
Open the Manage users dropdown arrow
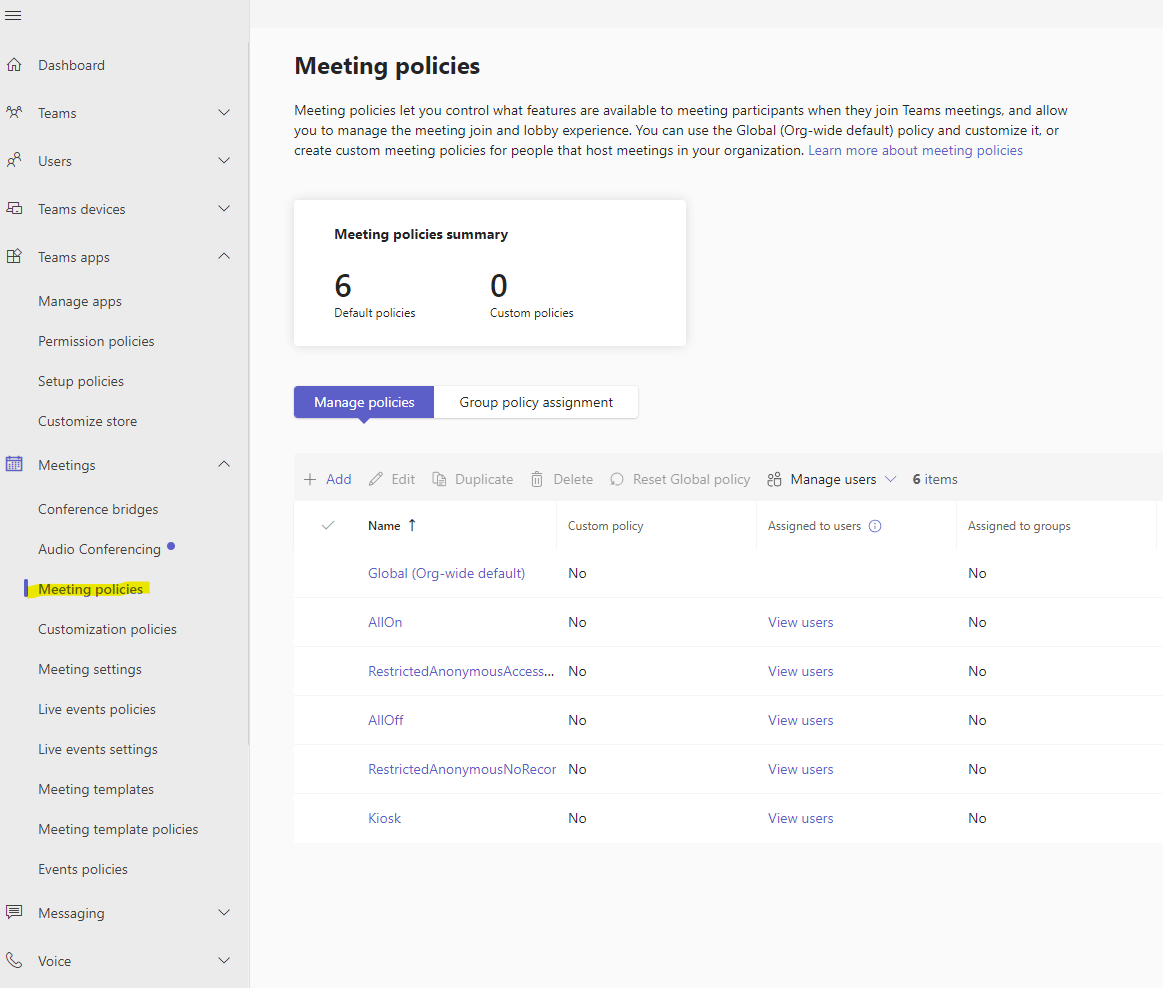click(891, 479)
